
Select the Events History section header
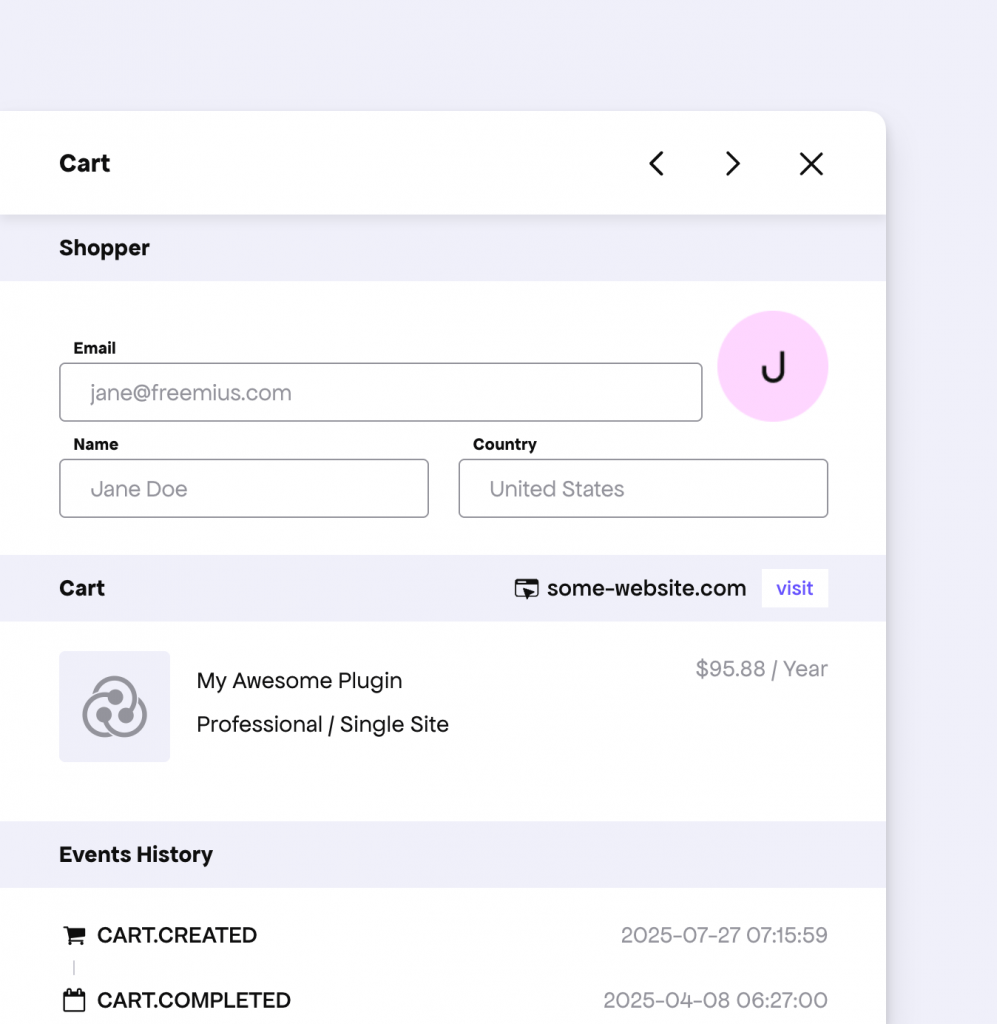click(136, 855)
